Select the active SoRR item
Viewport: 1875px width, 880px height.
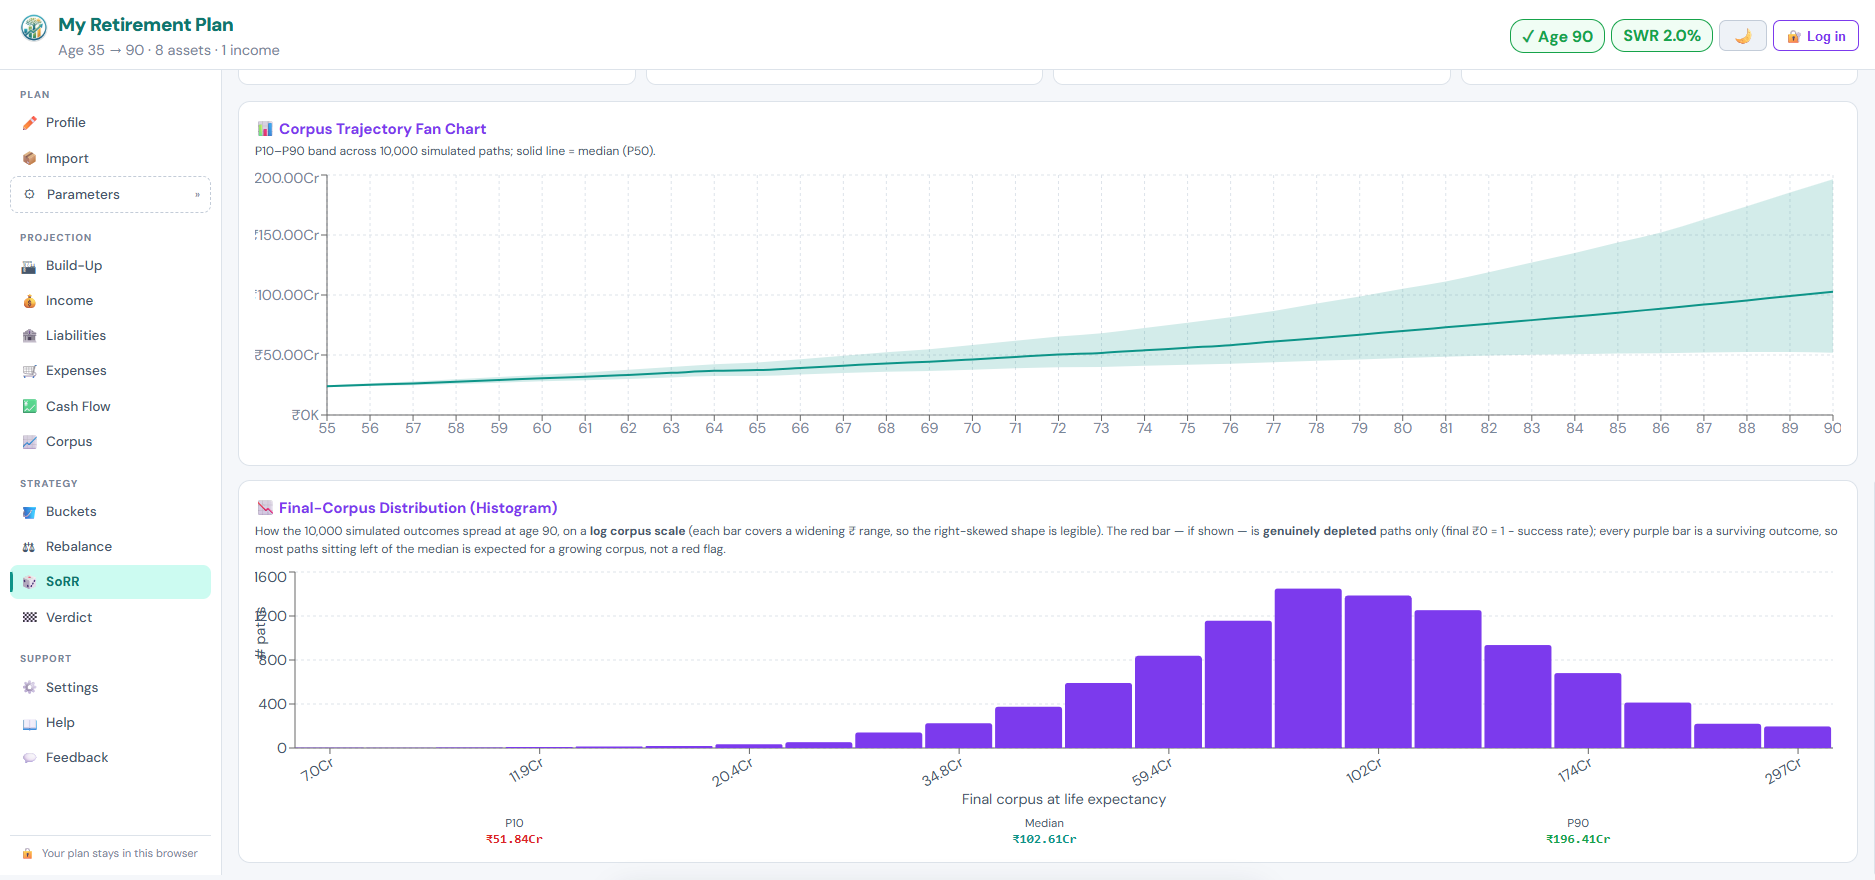[110, 582]
